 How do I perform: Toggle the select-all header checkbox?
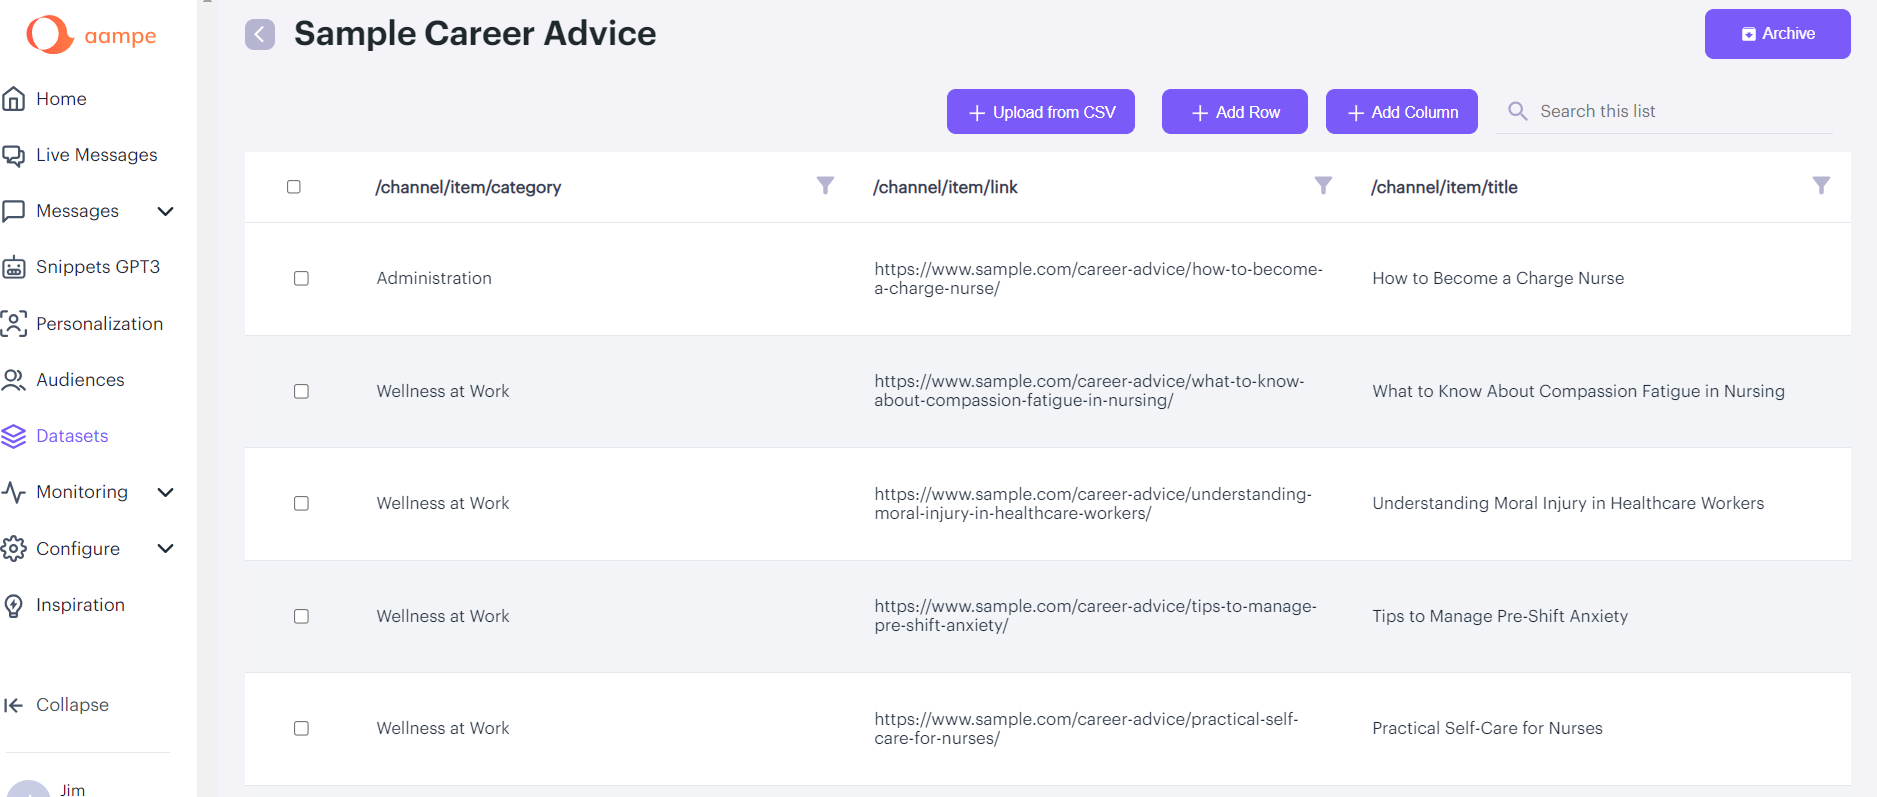click(x=294, y=187)
